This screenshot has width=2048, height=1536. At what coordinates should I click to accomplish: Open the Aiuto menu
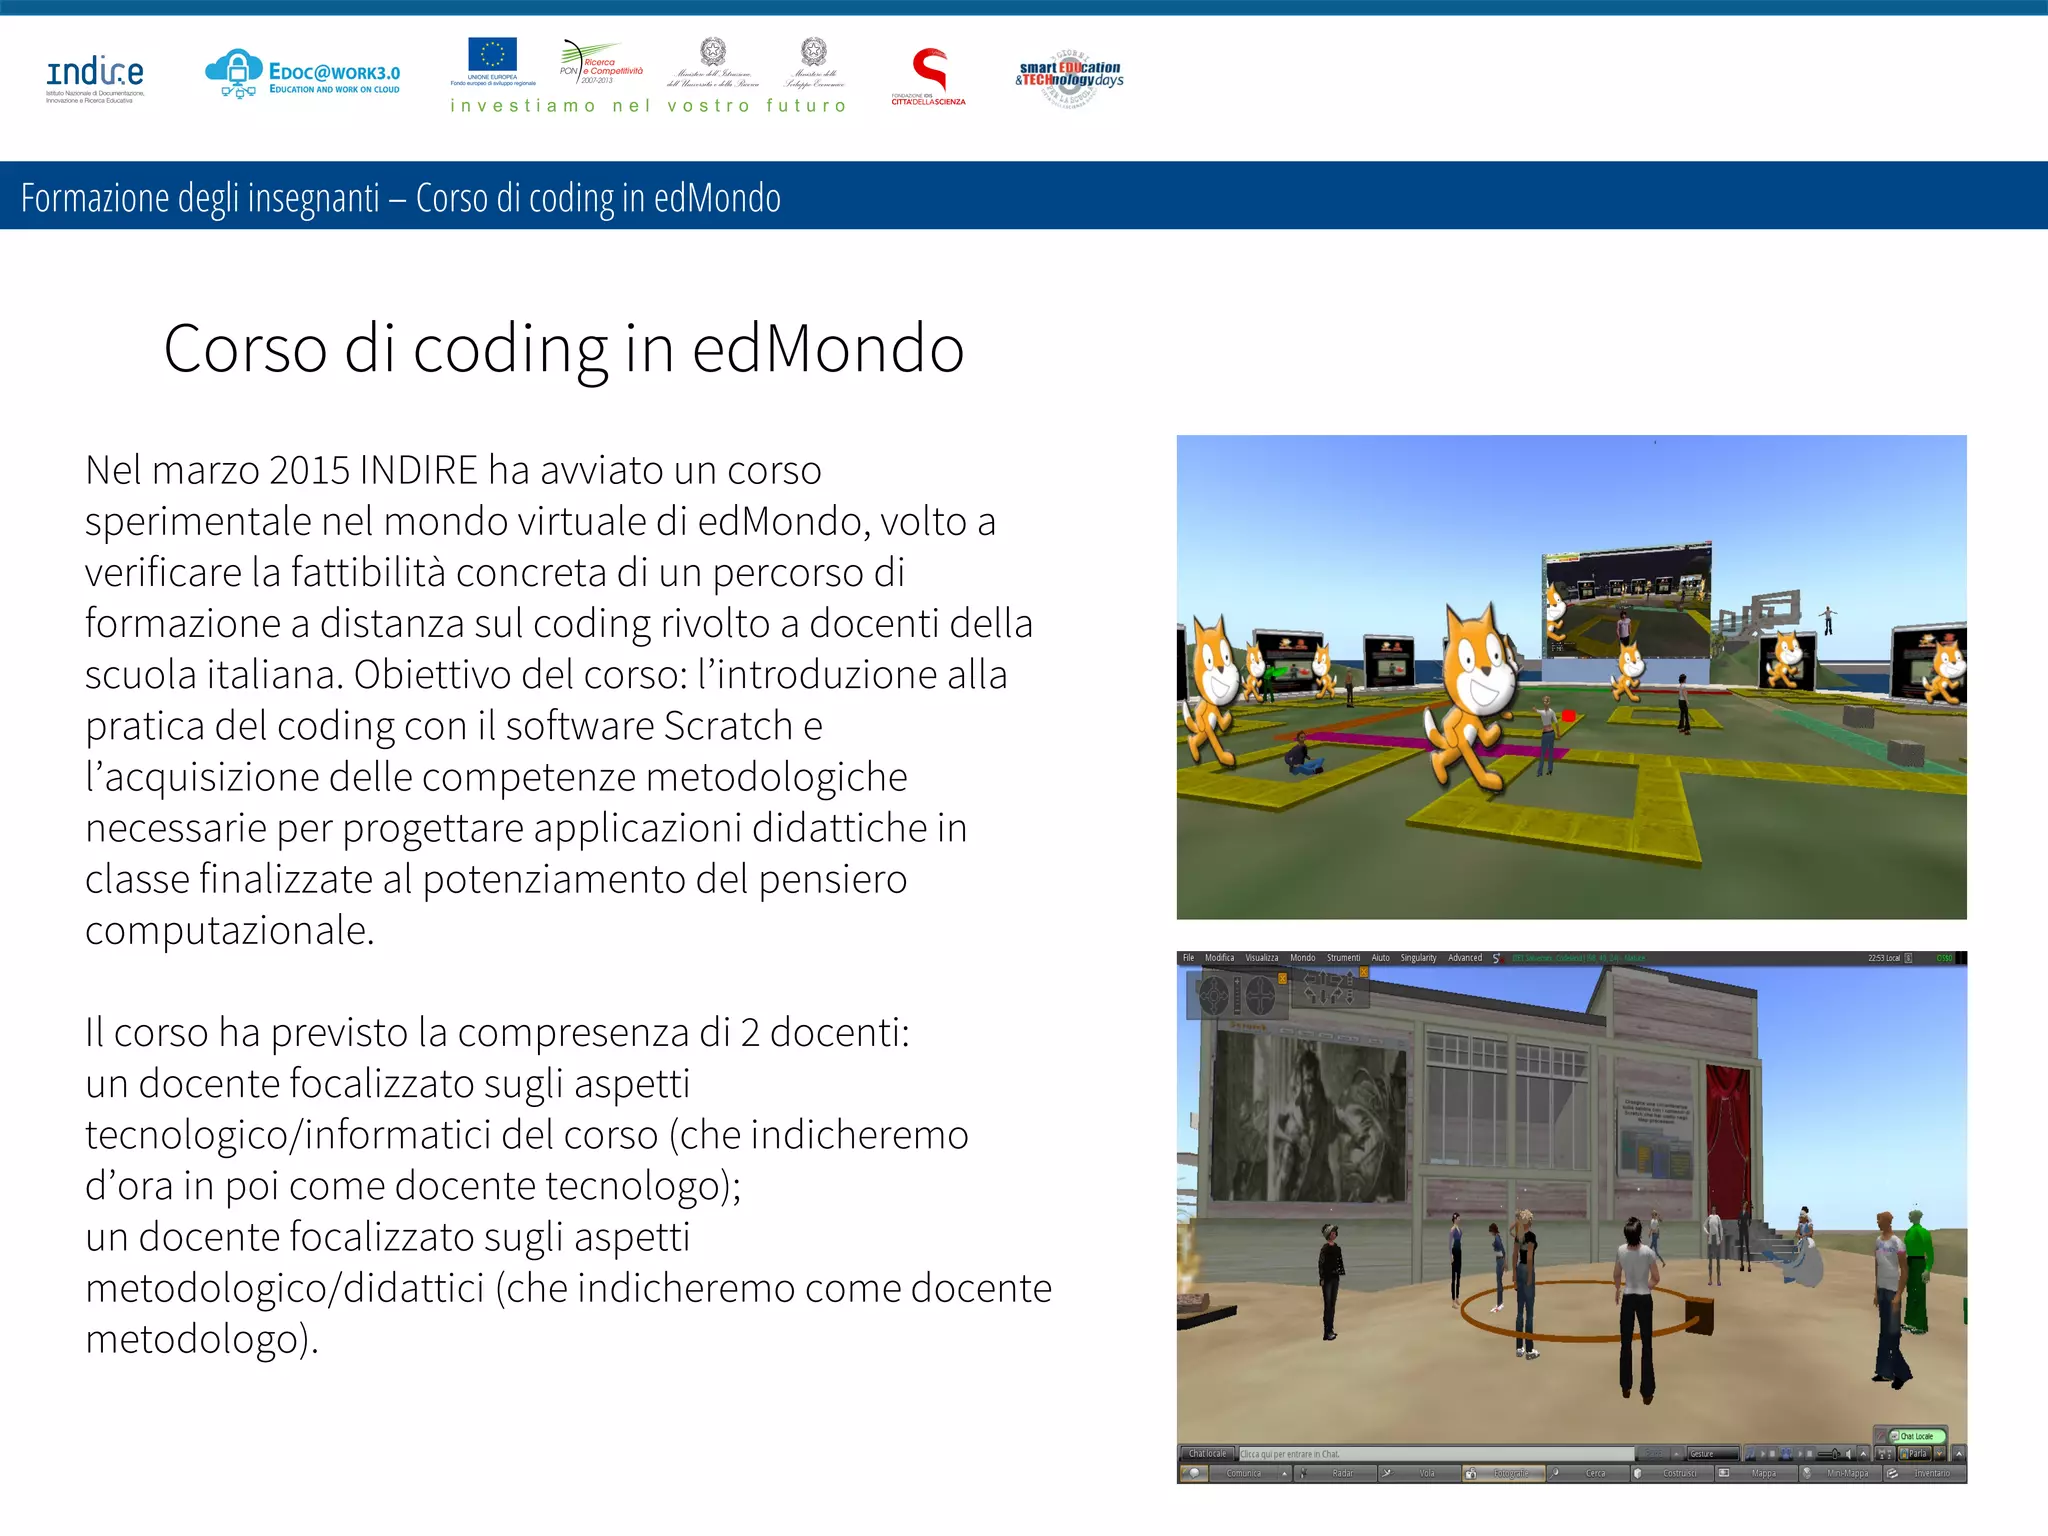coord(1380,958)
